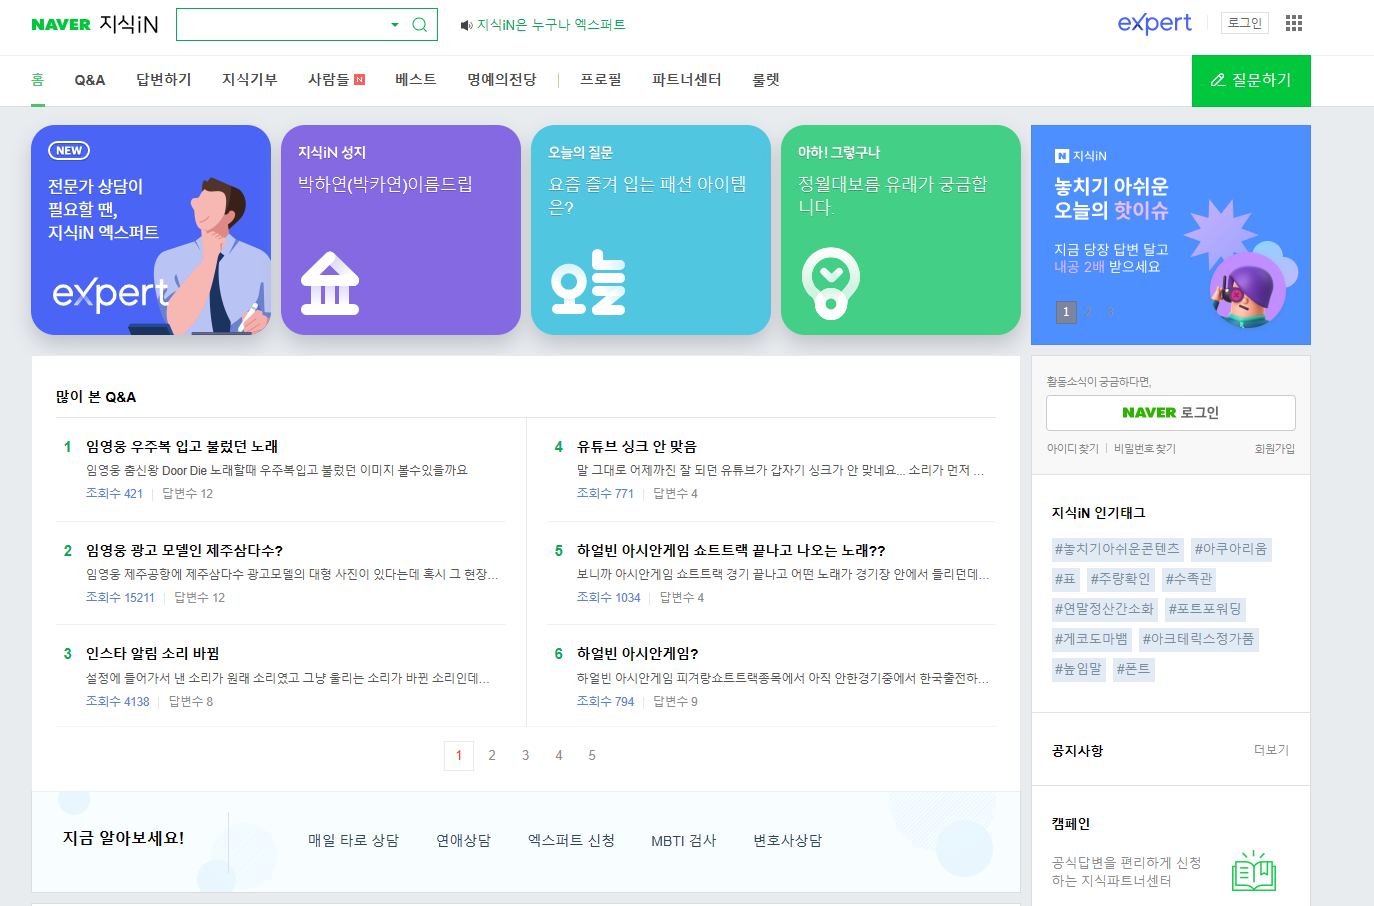
Task: Select tag #주량확인
Action: click(x=1120, y=579)
